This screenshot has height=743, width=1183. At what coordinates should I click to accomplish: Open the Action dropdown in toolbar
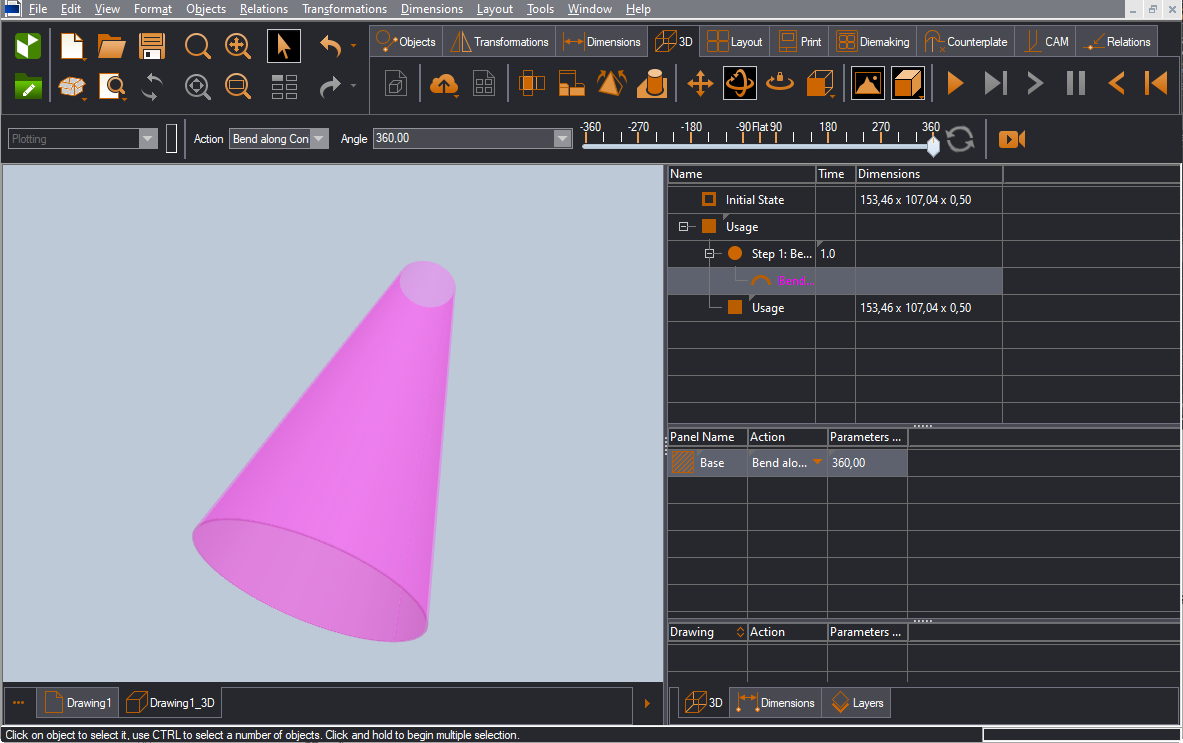[319, 139]
